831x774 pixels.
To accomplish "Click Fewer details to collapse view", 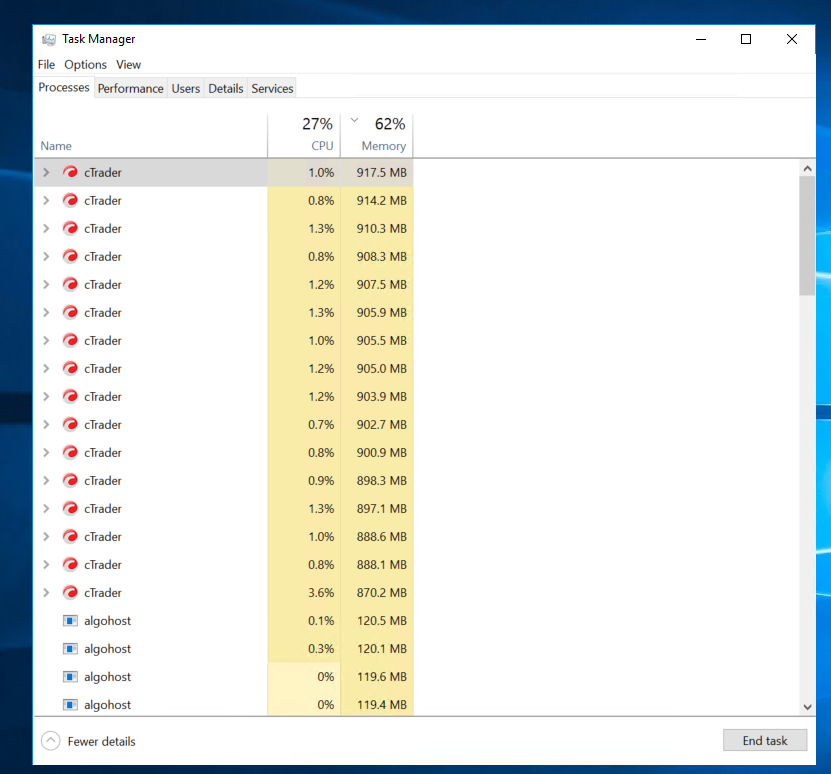I will pyautogui.click(x=88, y=741).
